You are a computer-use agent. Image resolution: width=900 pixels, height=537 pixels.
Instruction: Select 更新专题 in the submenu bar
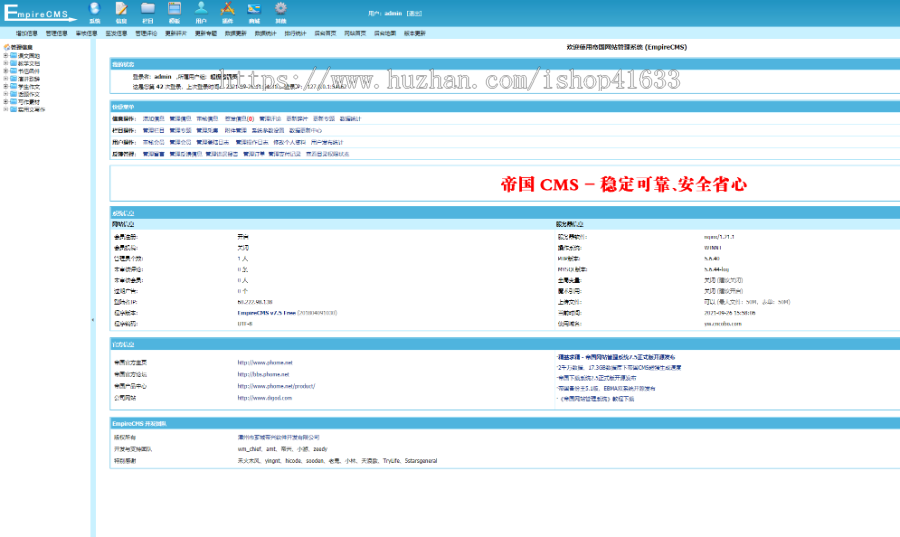[x=205, y=33]
